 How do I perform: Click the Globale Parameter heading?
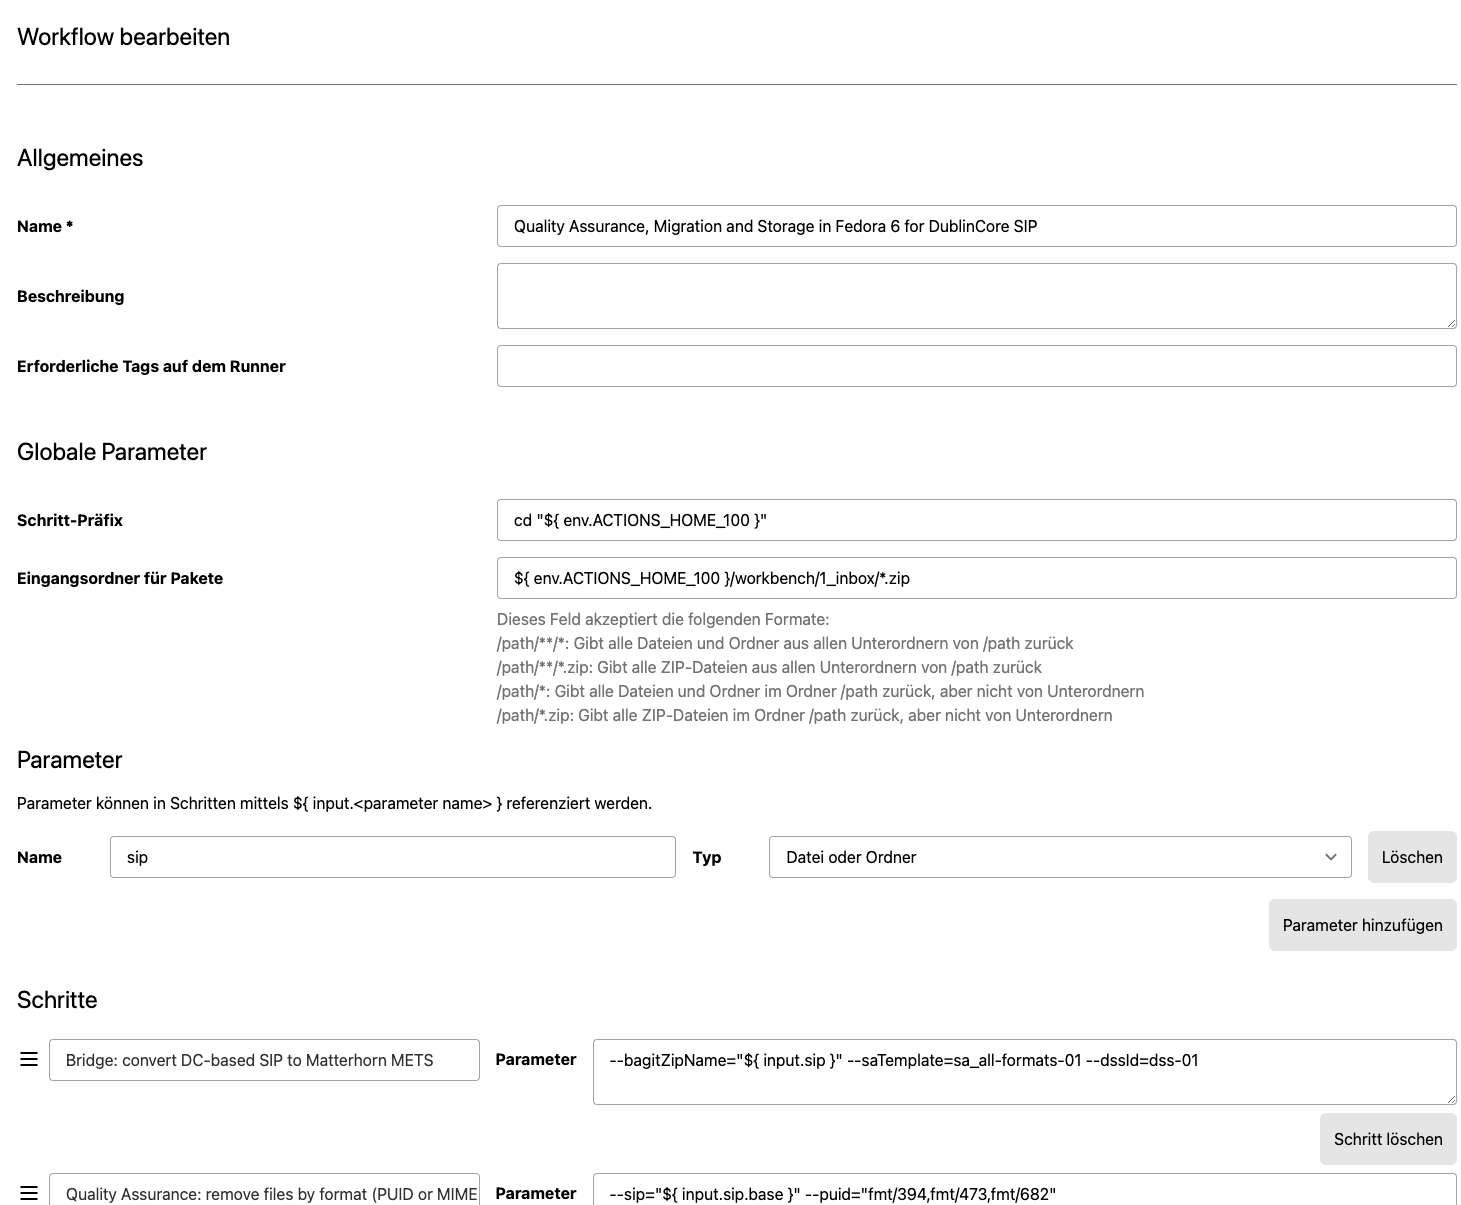point(112,452)
